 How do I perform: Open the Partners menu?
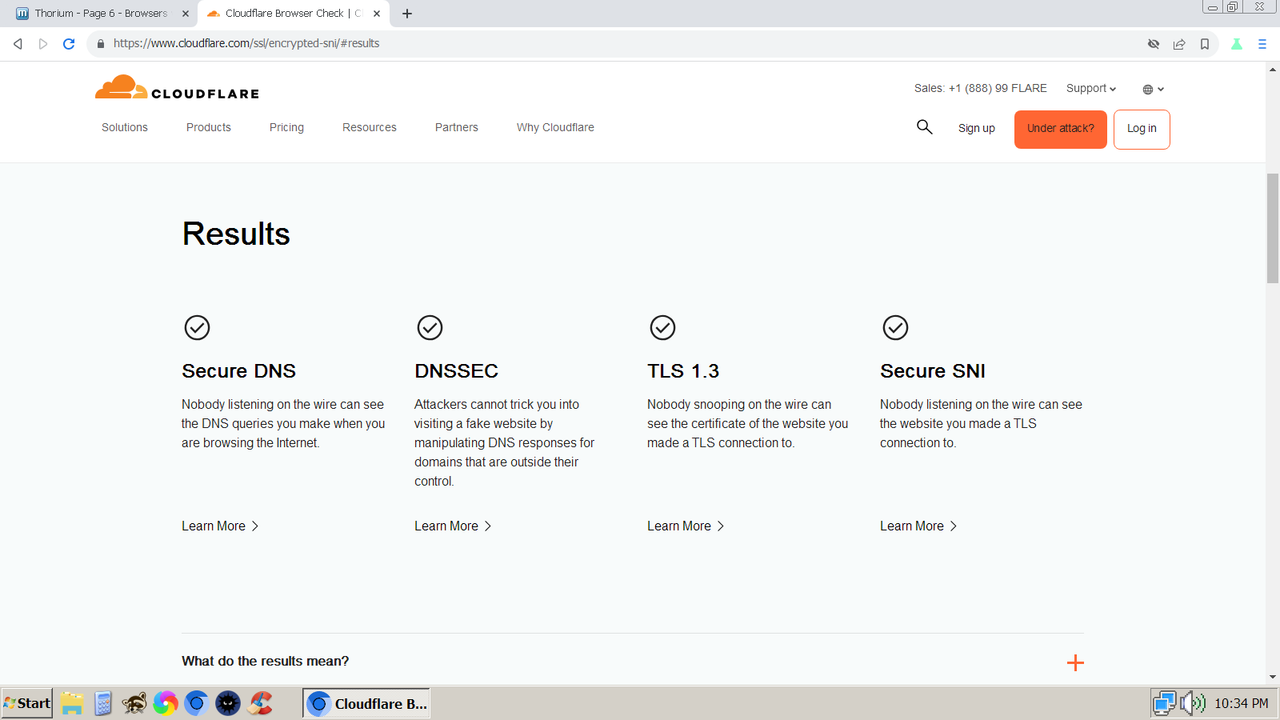[x=457, y=127]
